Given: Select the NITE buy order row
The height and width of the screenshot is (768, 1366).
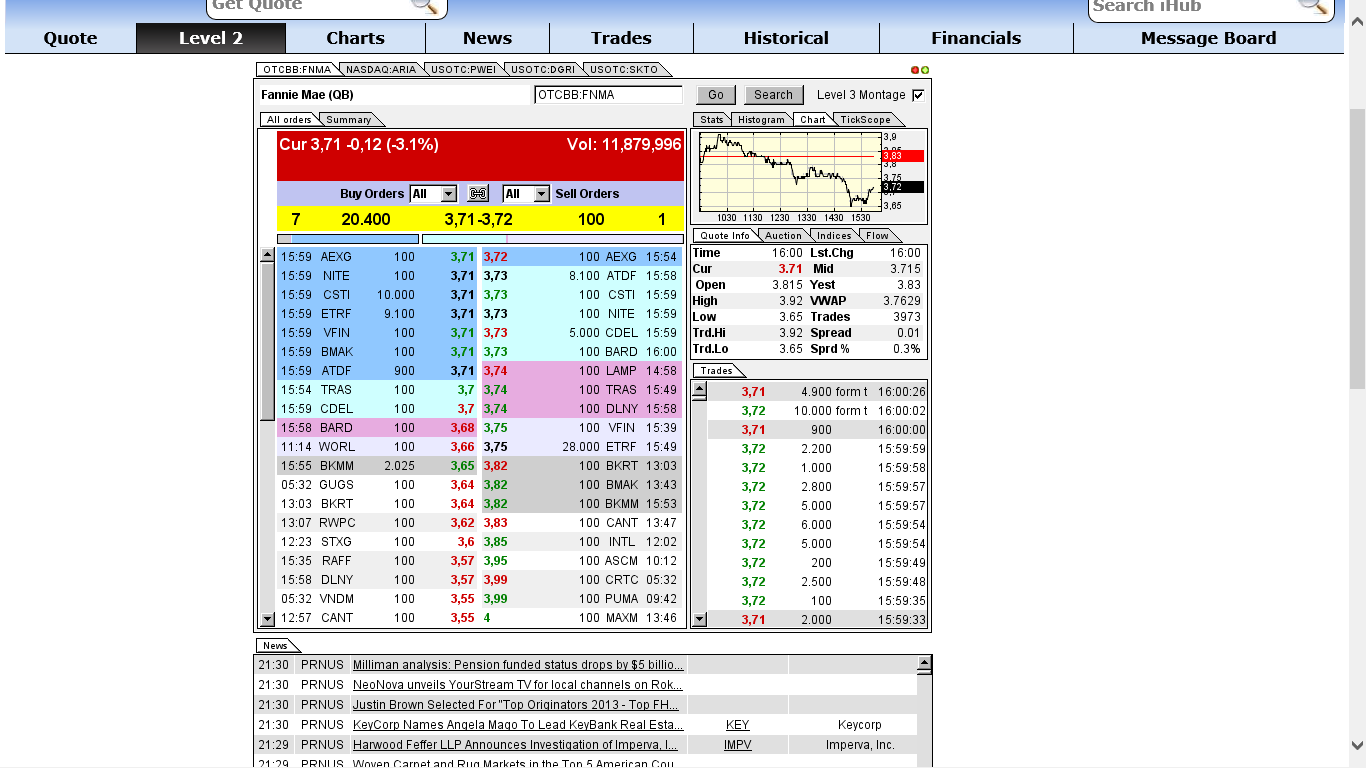Looking at the screenshot, I should pos(378,276).
